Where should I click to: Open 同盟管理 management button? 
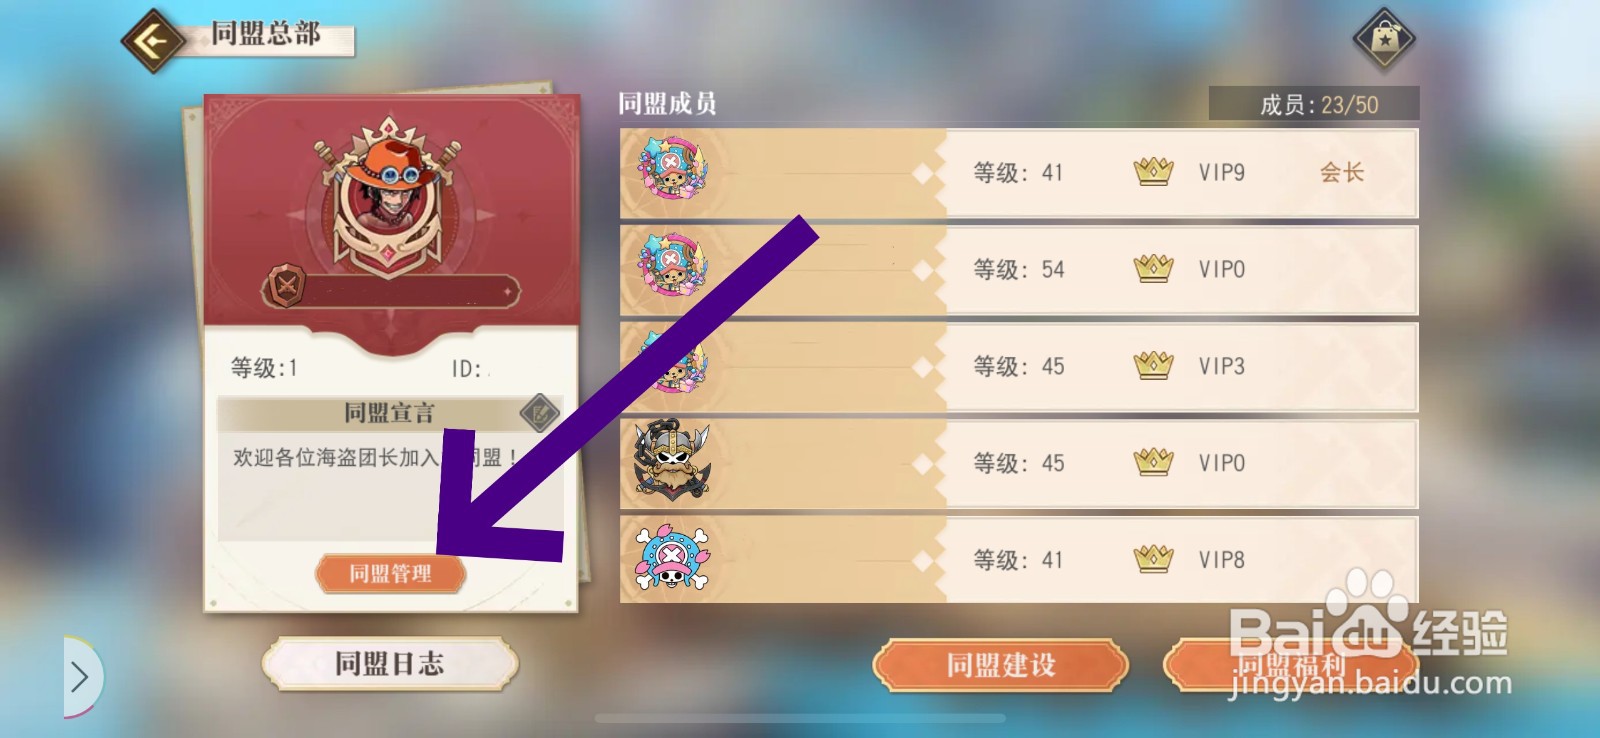390,573
